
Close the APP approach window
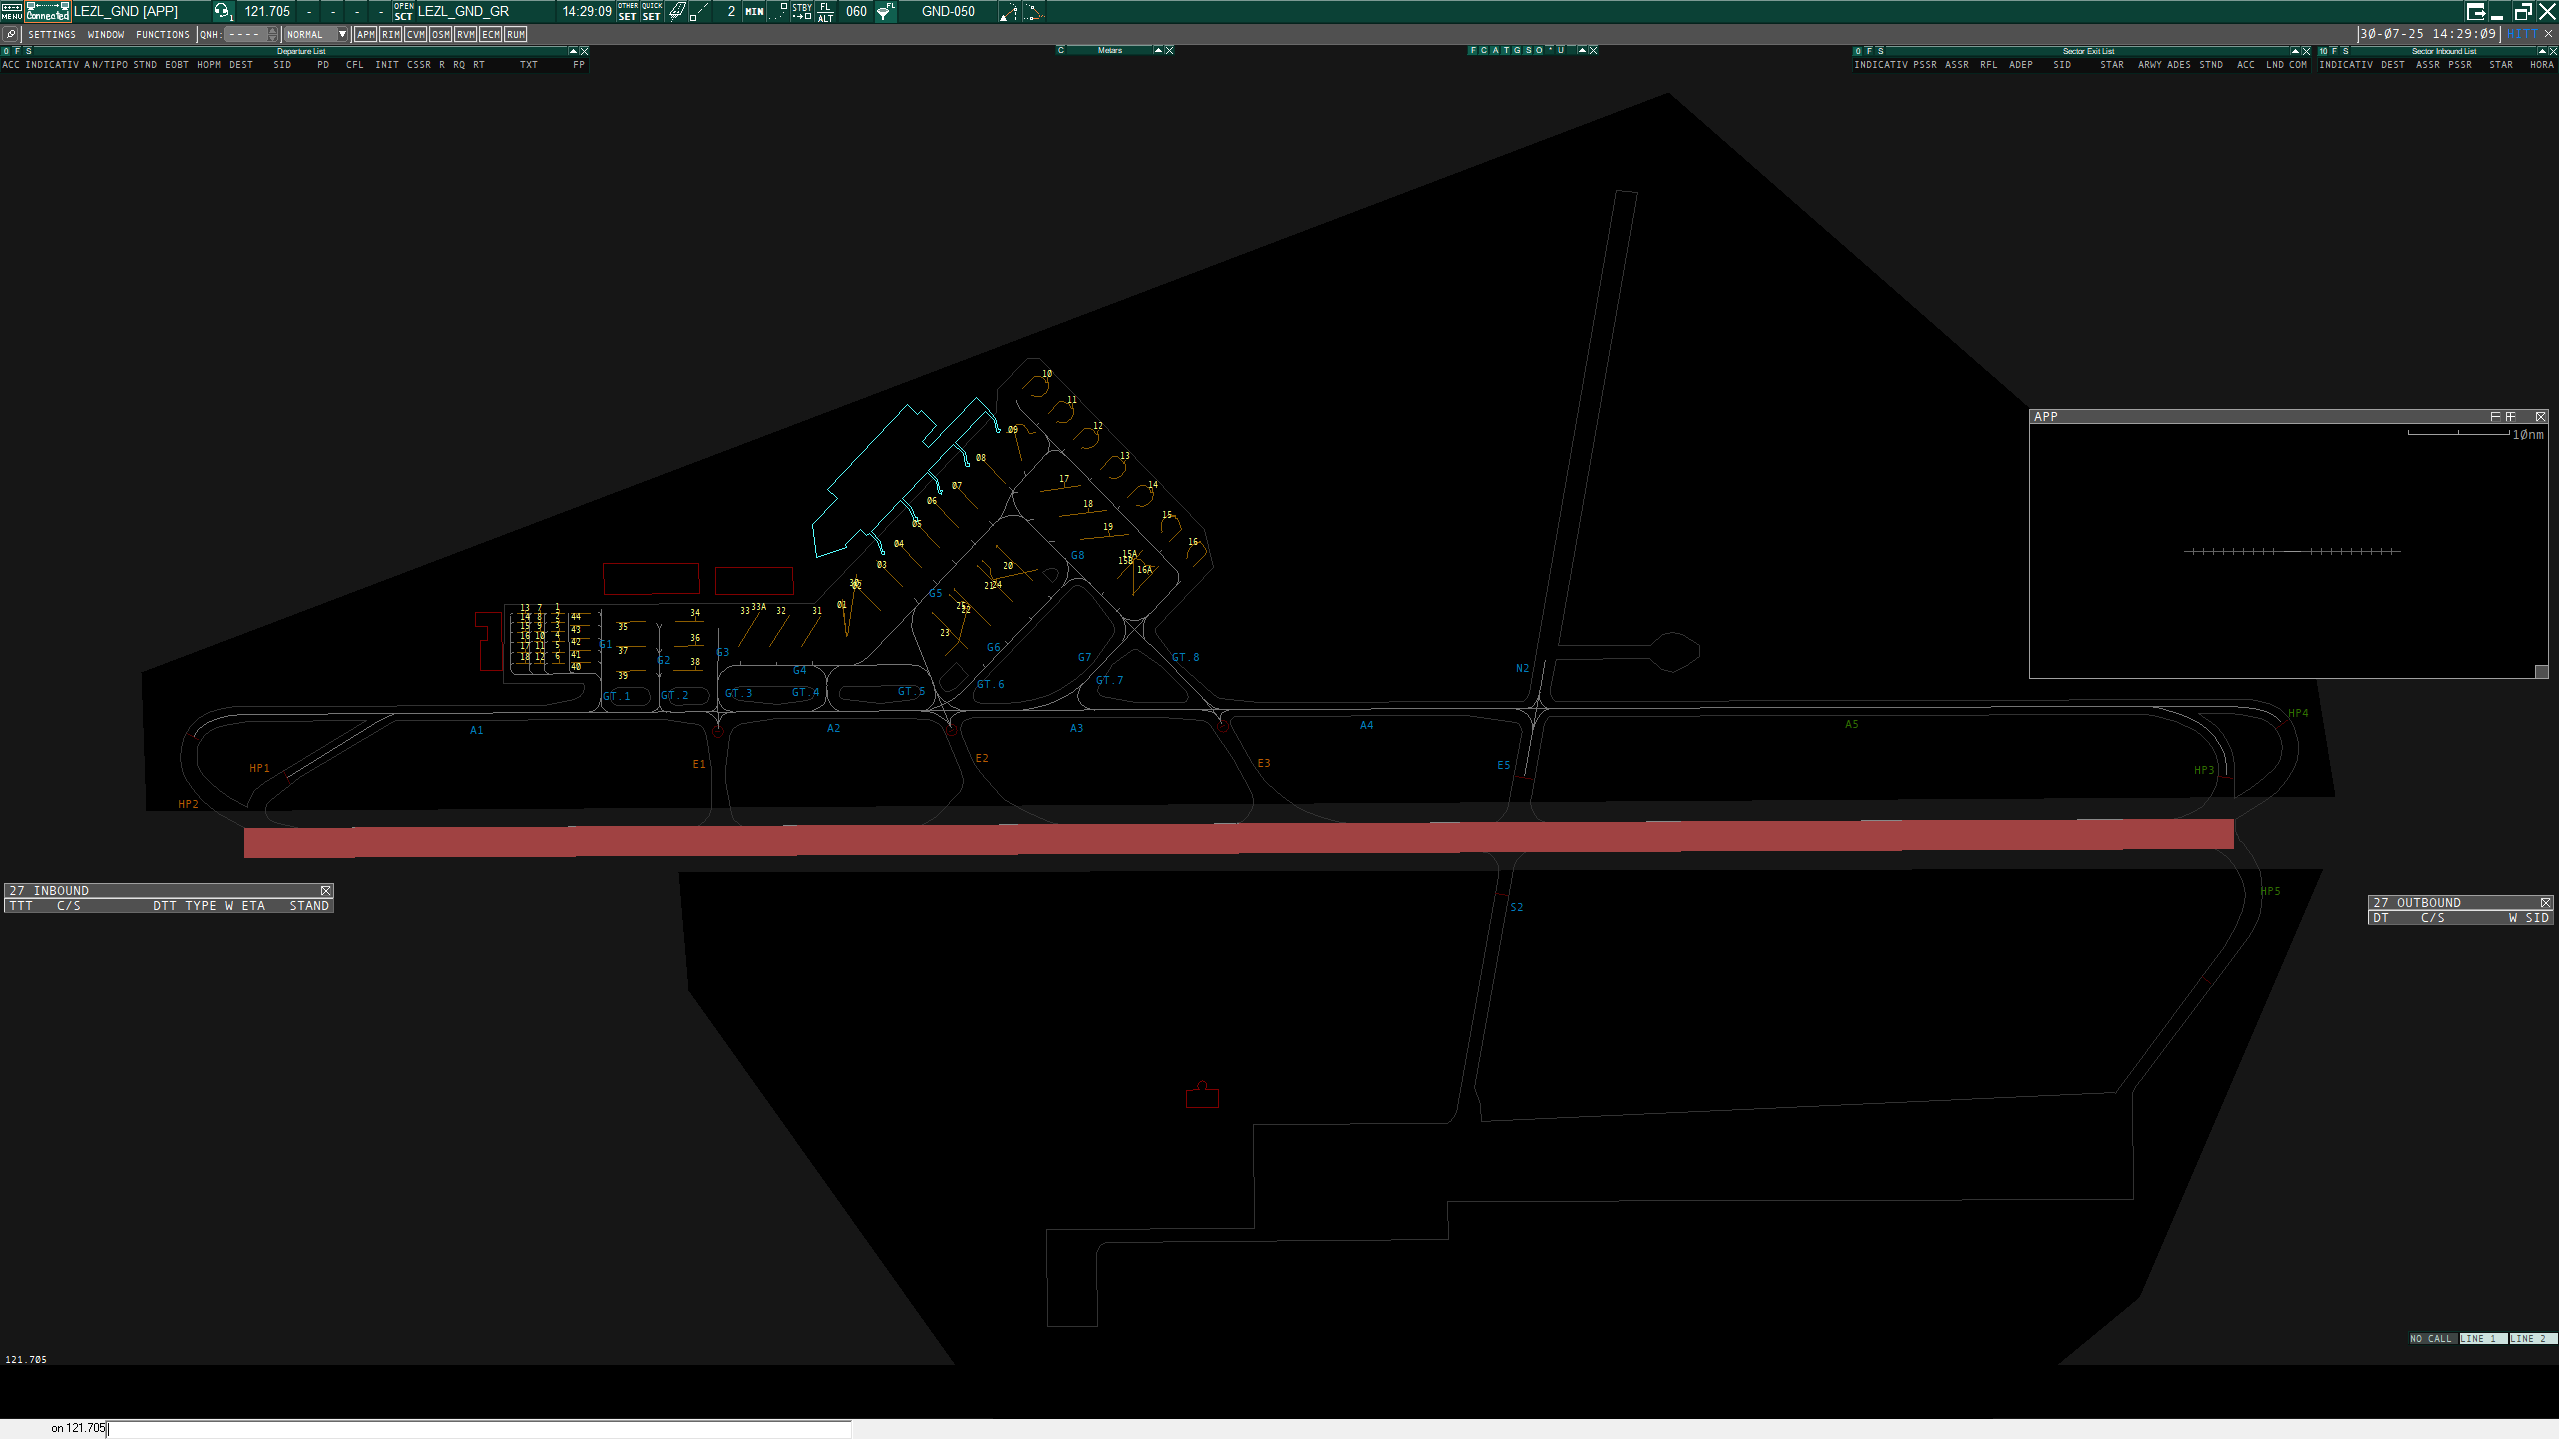coord(2541,416)
